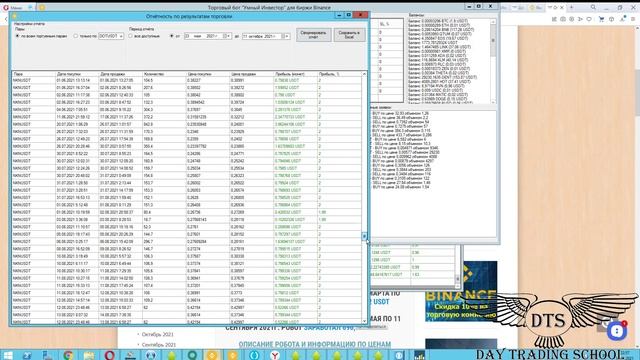Open File Explorer from the taskbar
The image size is (640, 360).
point(89,355)
